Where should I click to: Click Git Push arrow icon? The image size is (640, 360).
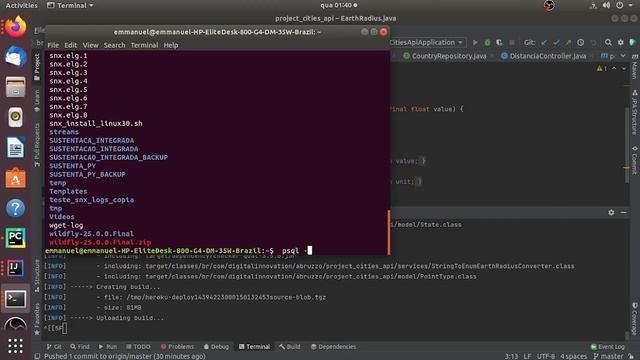click(568, 42)
